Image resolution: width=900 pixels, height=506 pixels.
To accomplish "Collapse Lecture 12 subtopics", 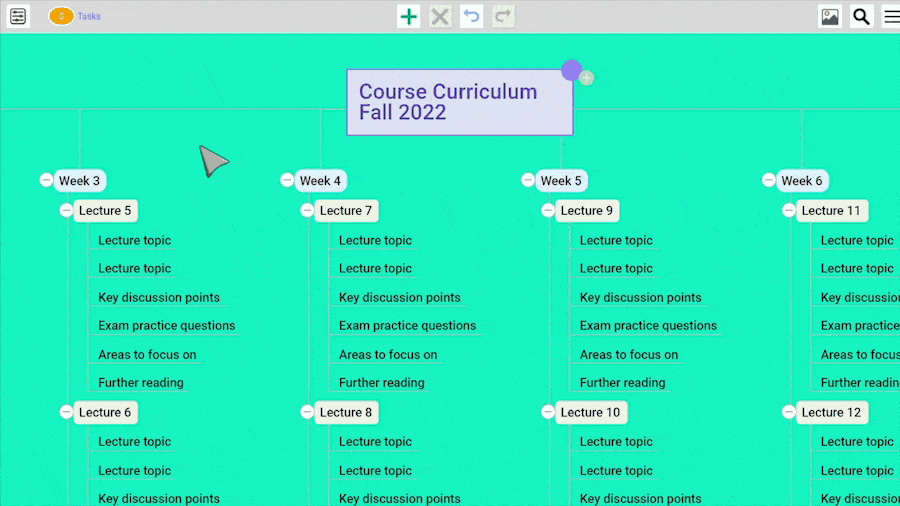I will click(789, 412).
